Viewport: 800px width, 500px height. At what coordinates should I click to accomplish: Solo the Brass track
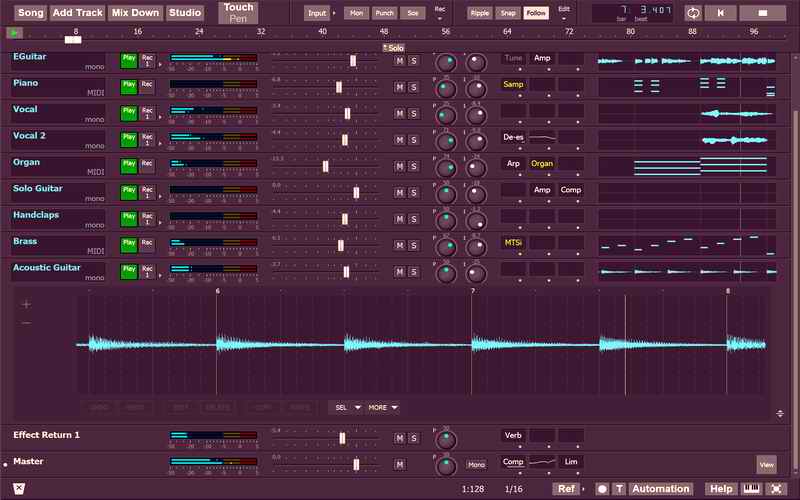tap(413, 243)
